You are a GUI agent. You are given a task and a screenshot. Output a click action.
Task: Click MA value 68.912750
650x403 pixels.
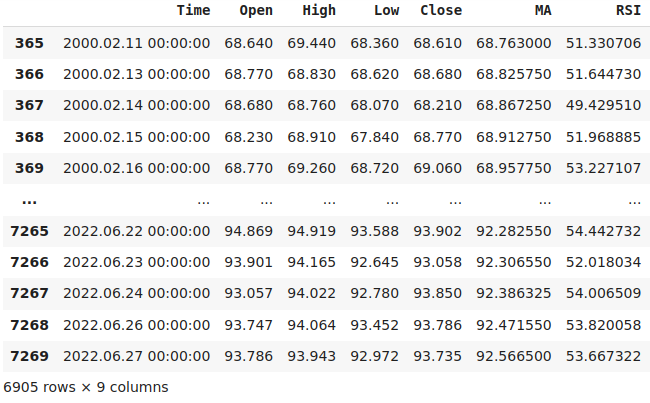(x=514, y=137)
